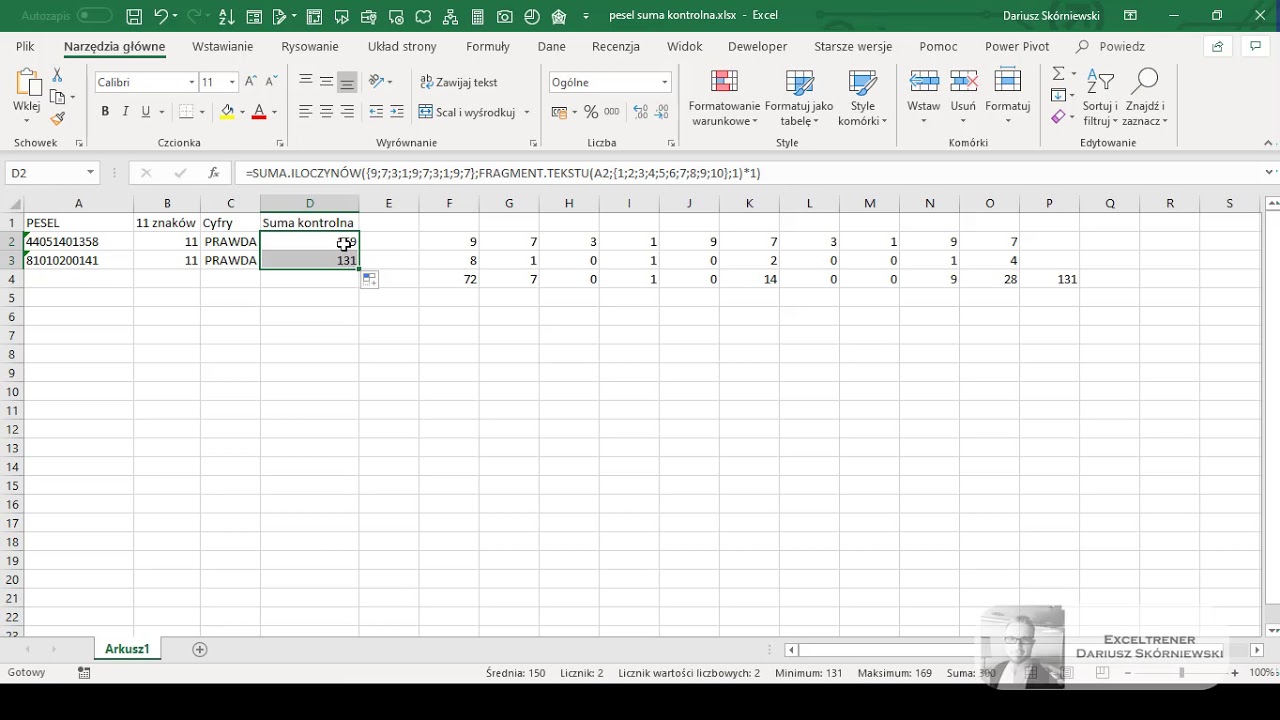The image size is (1280, 720).
Task: Click the AutoSum sigma icon
Action: [x=1058, y=74]
